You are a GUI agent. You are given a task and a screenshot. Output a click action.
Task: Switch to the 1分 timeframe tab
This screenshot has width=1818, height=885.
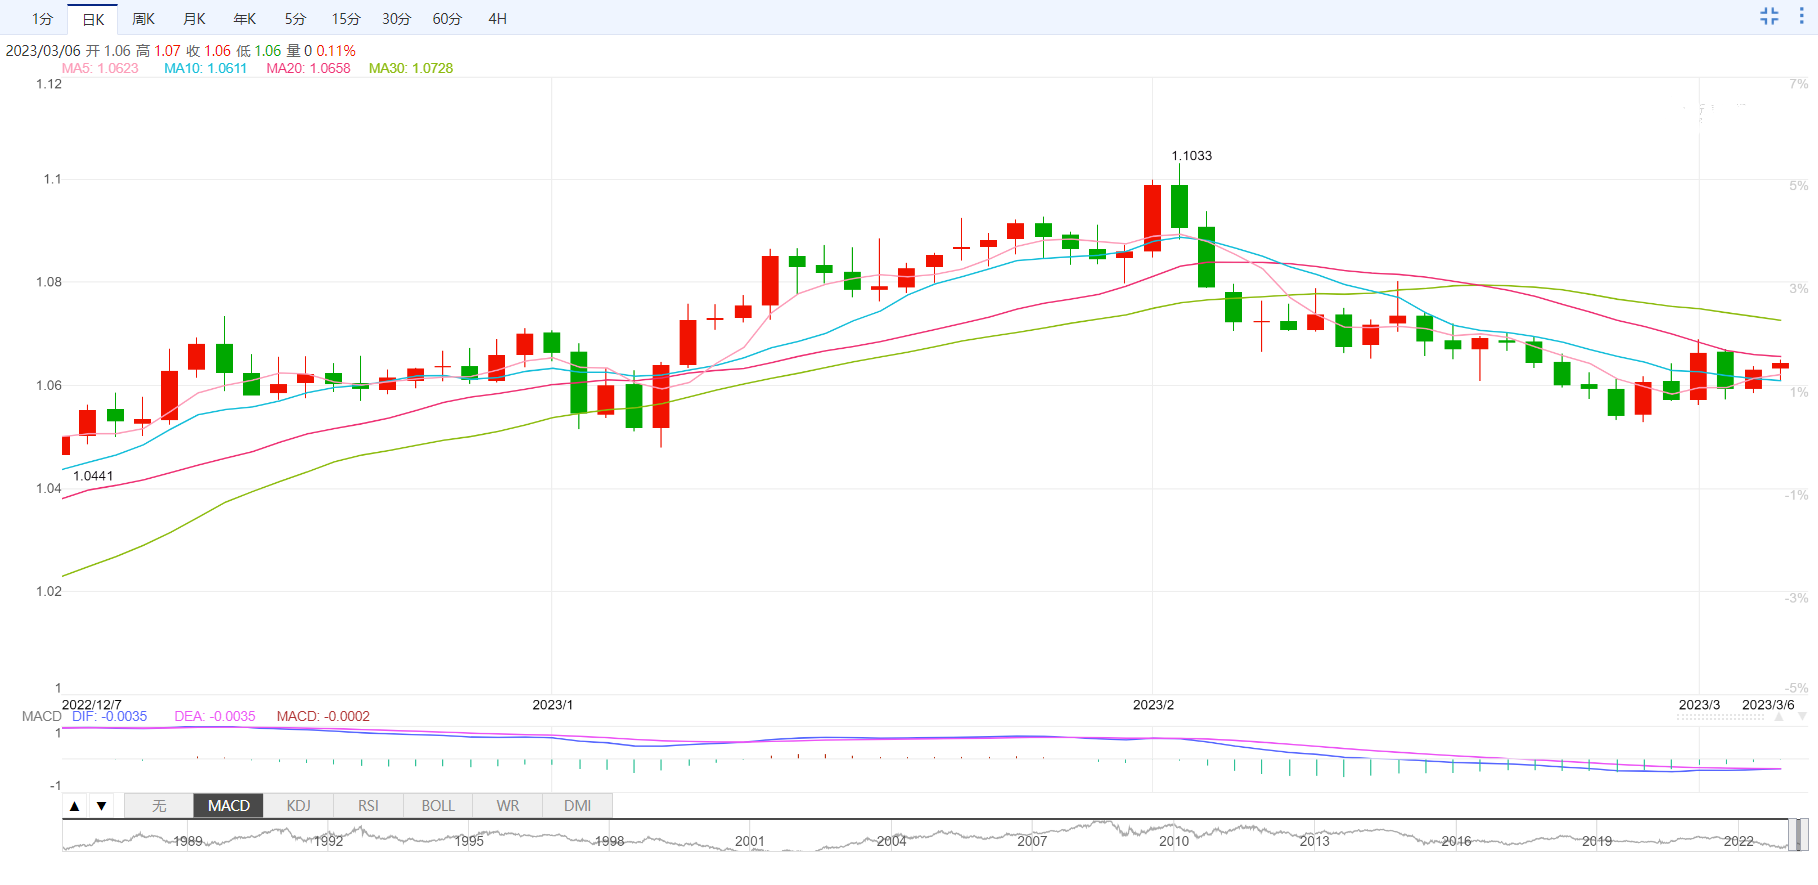[42, 19]
